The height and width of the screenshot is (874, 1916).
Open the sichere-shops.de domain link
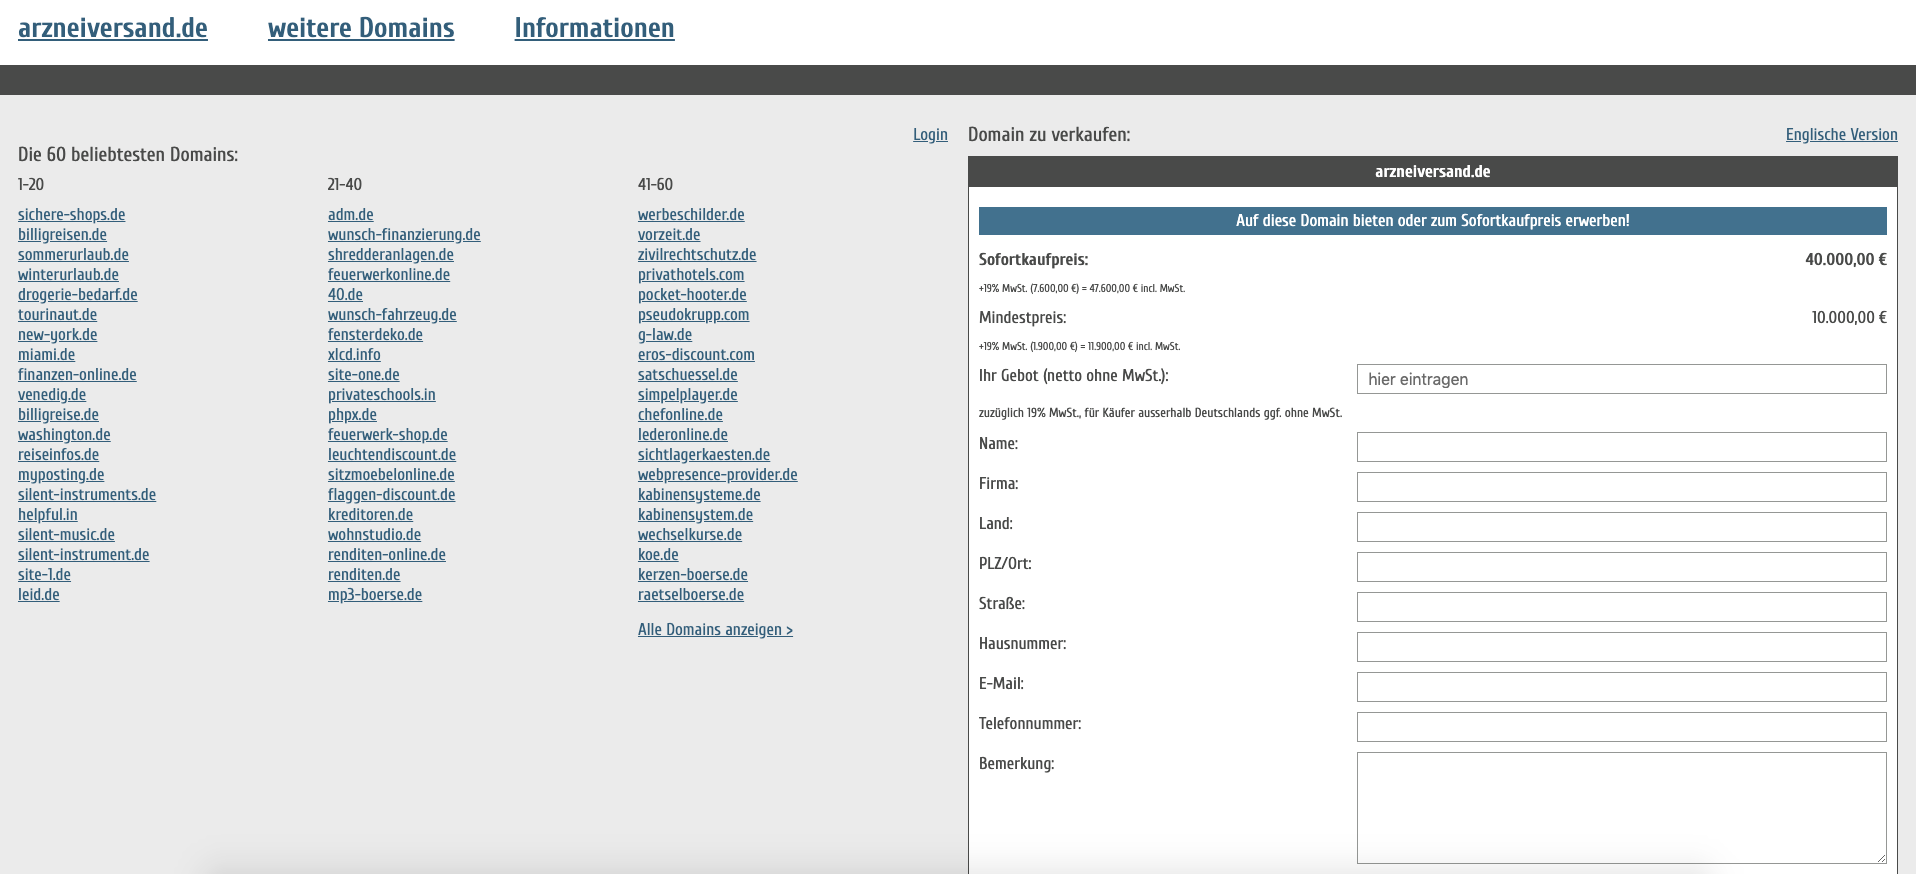pyautogui.click(x=71, y=215)
